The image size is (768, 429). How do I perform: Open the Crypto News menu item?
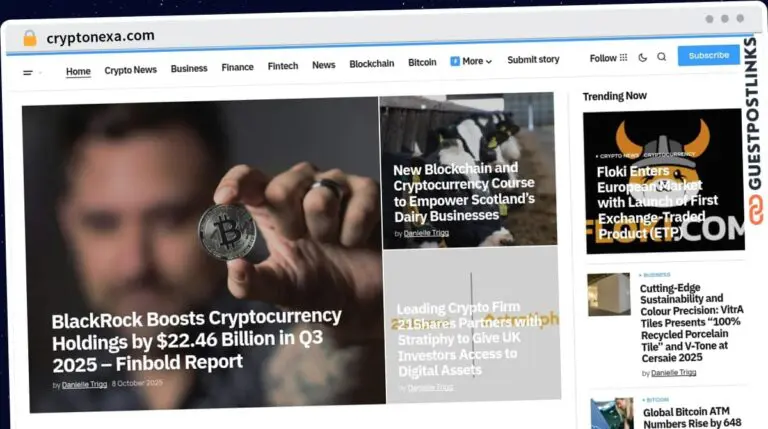pyautogui.click(x=130, y=70)
